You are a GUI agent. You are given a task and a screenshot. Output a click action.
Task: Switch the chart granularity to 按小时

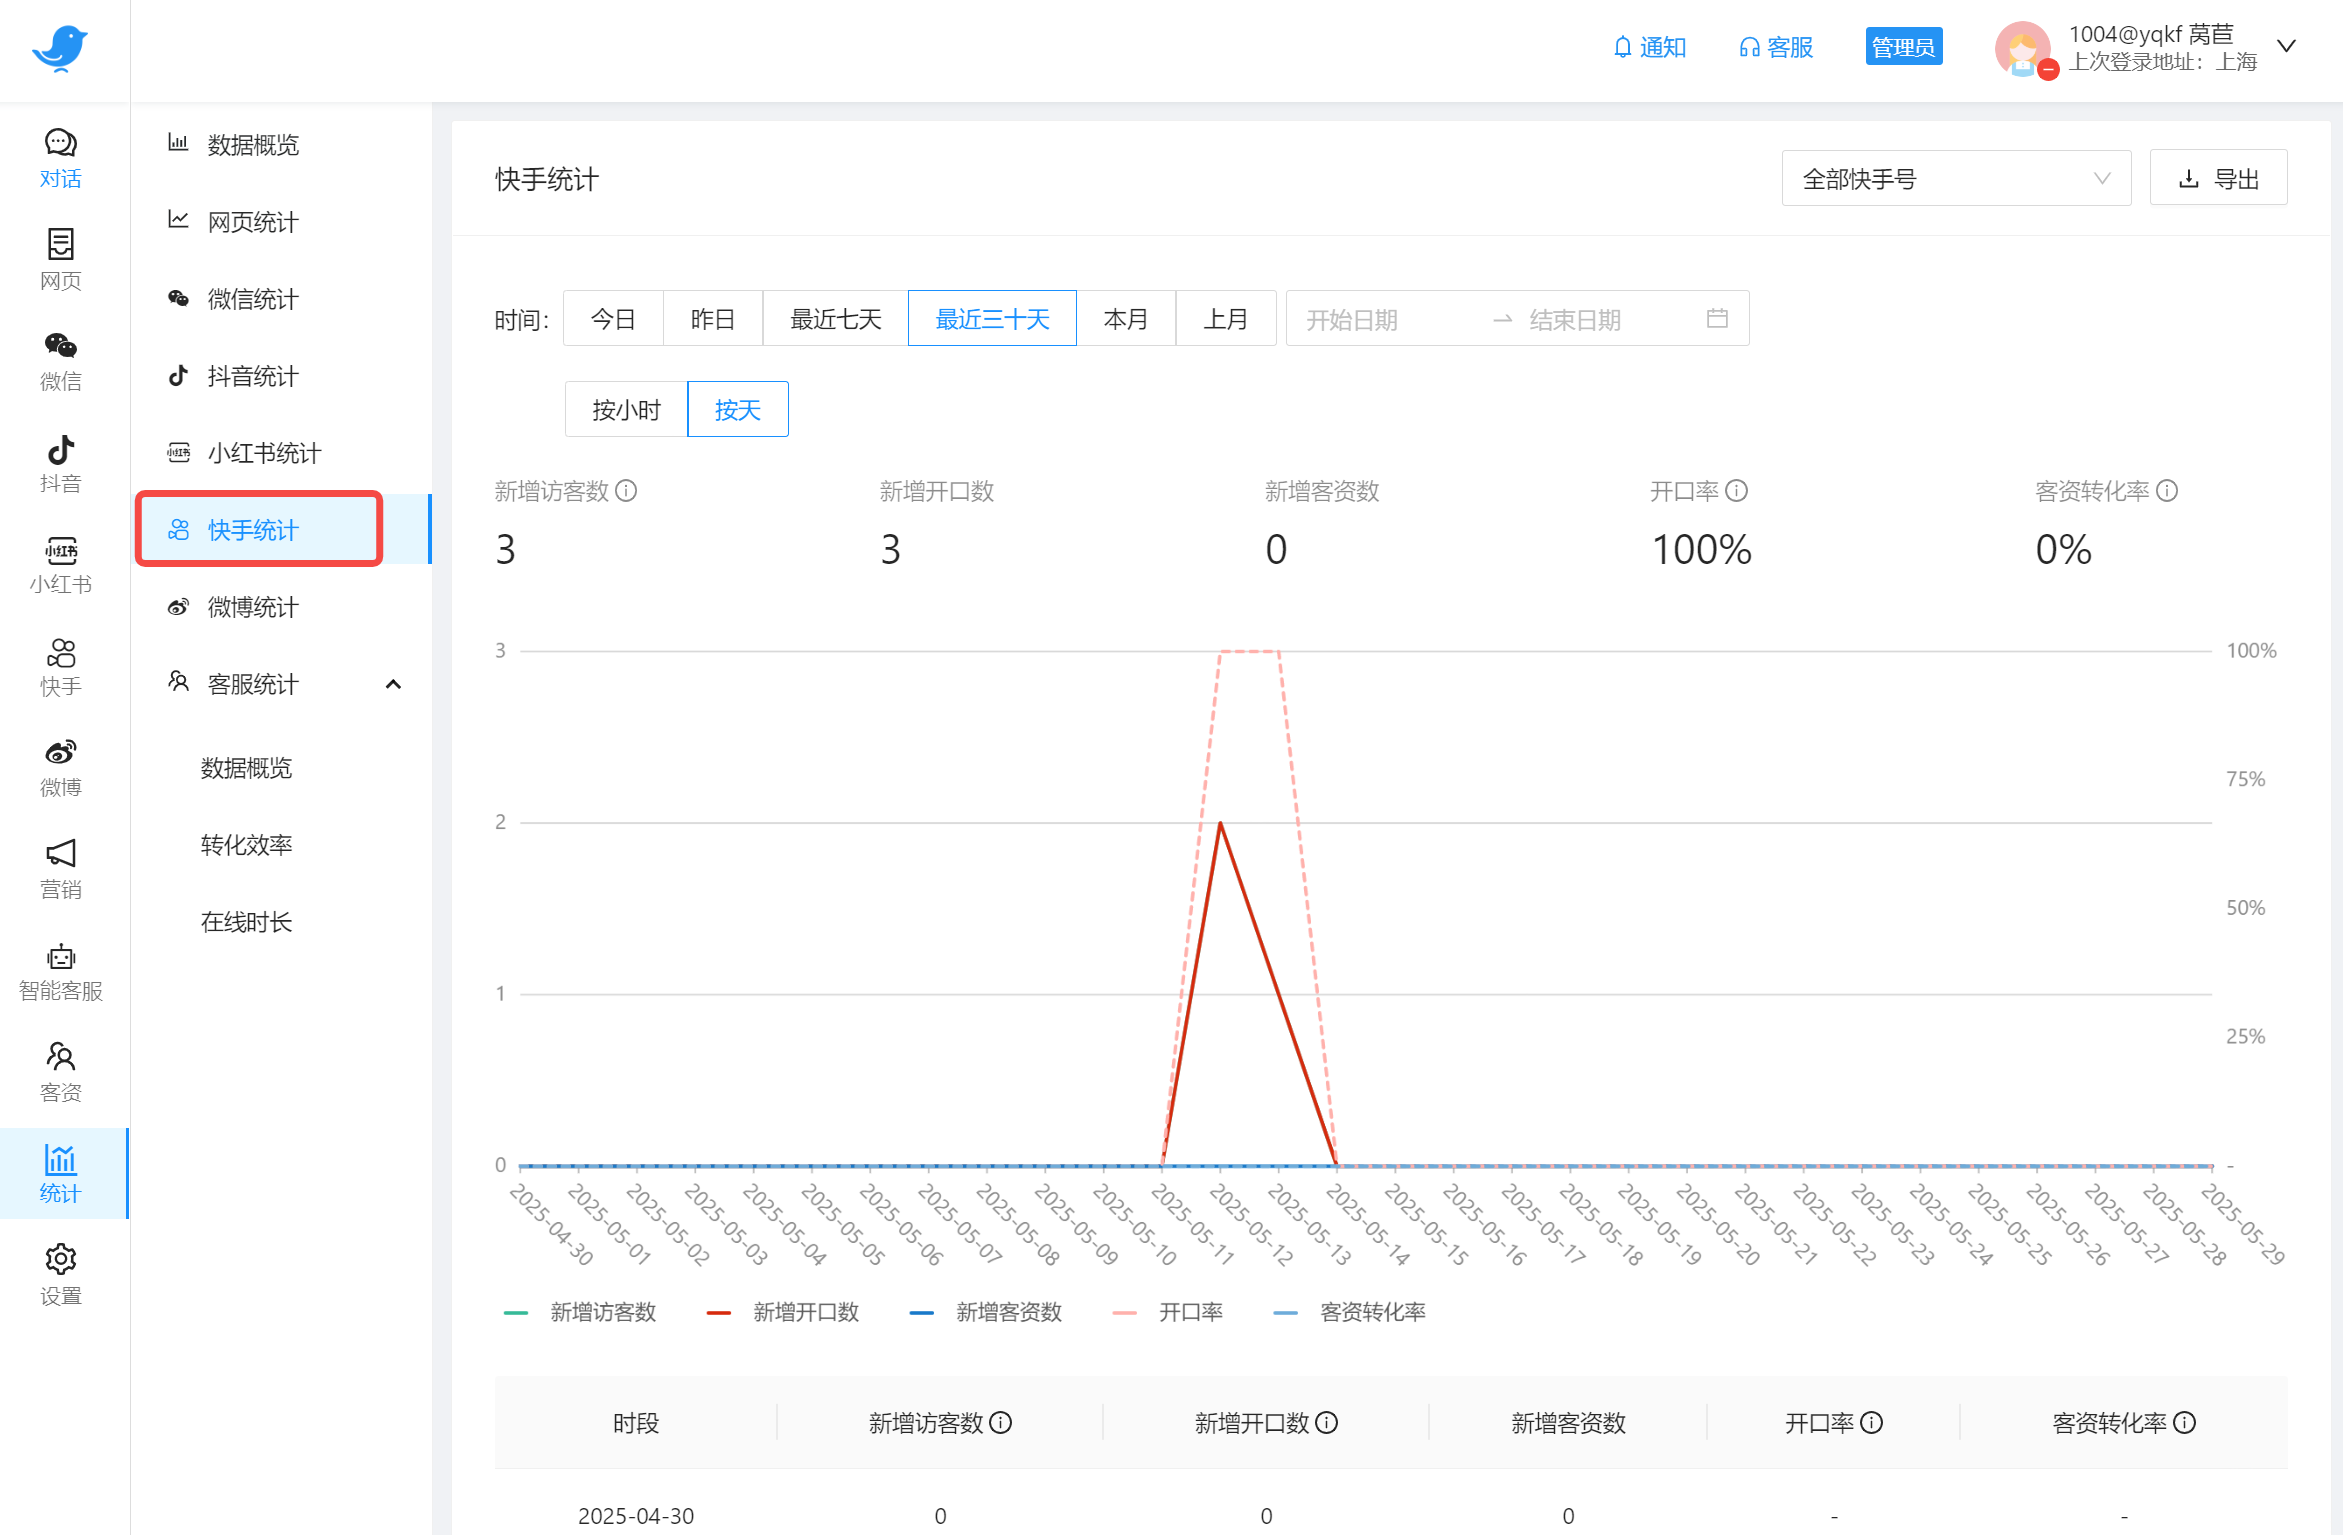tap(626, 410)
